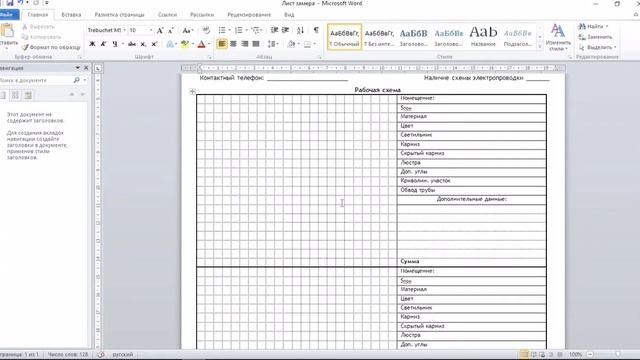Open Font dialog launcher (Шрифт)
Image resolution: width=640 pixels, height=360 pixels.
pos(209,57)
